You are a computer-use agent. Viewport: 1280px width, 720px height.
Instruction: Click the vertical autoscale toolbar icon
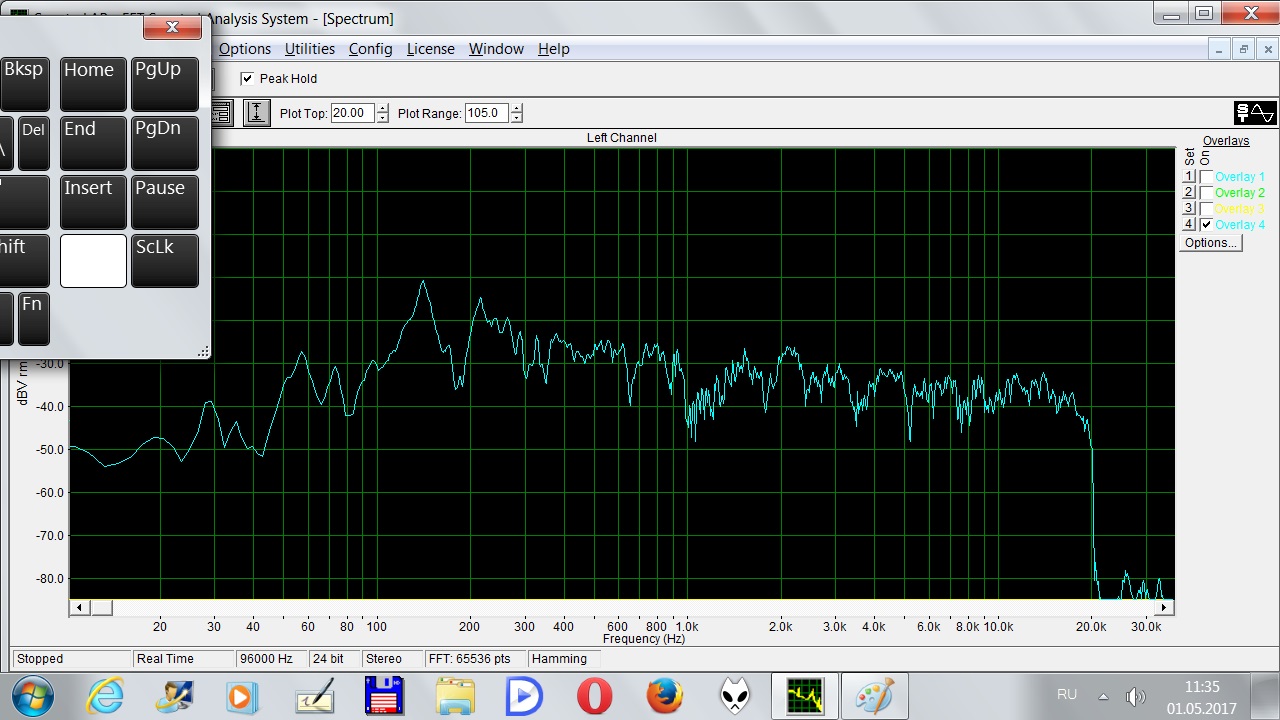[257, 113]
